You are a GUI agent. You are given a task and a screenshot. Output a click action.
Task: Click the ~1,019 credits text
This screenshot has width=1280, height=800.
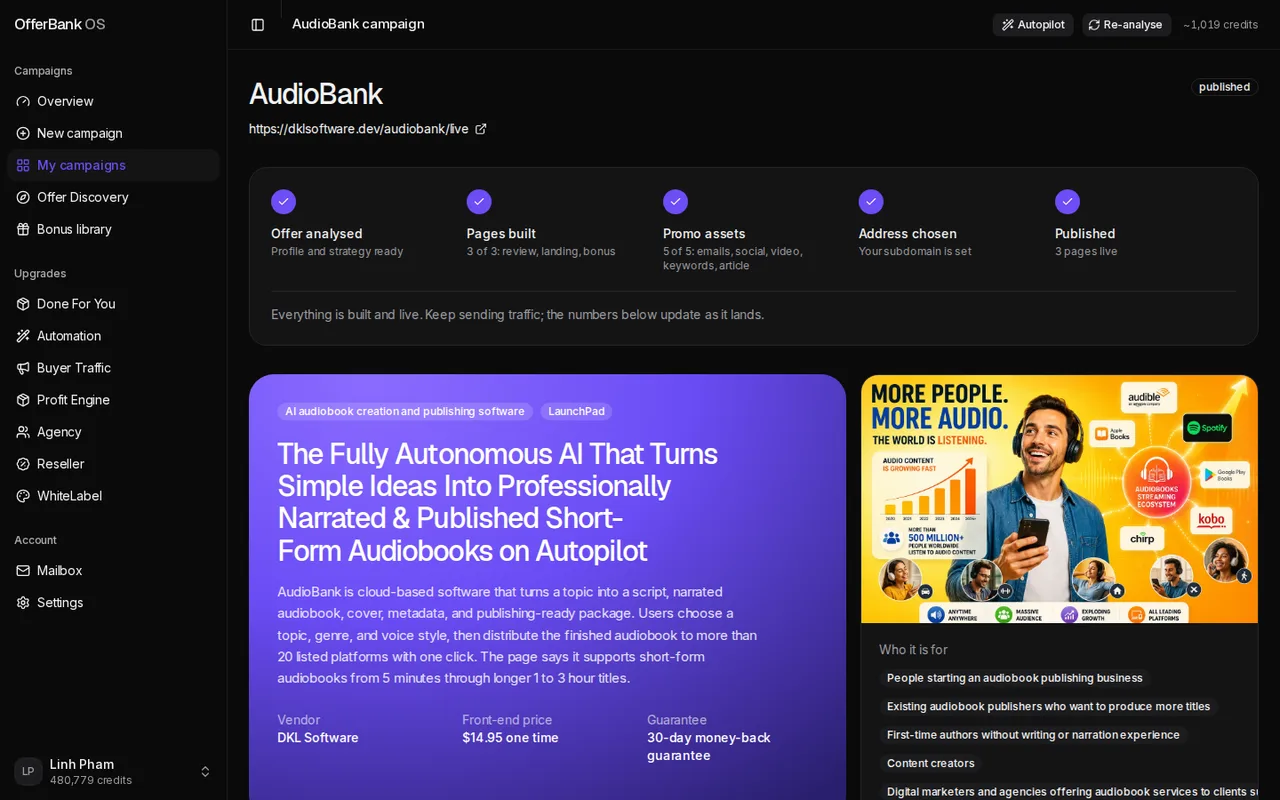click(1220, 24)
